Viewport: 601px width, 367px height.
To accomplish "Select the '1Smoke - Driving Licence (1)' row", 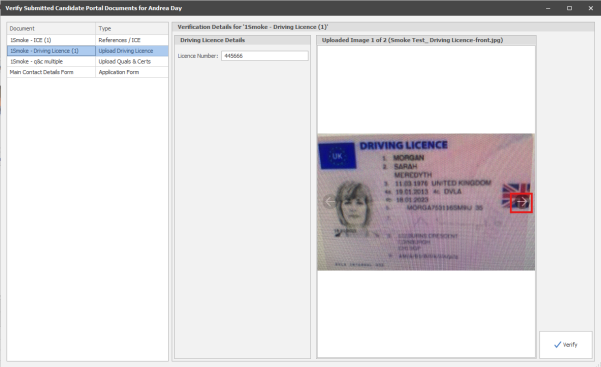I will click(87, 51).
